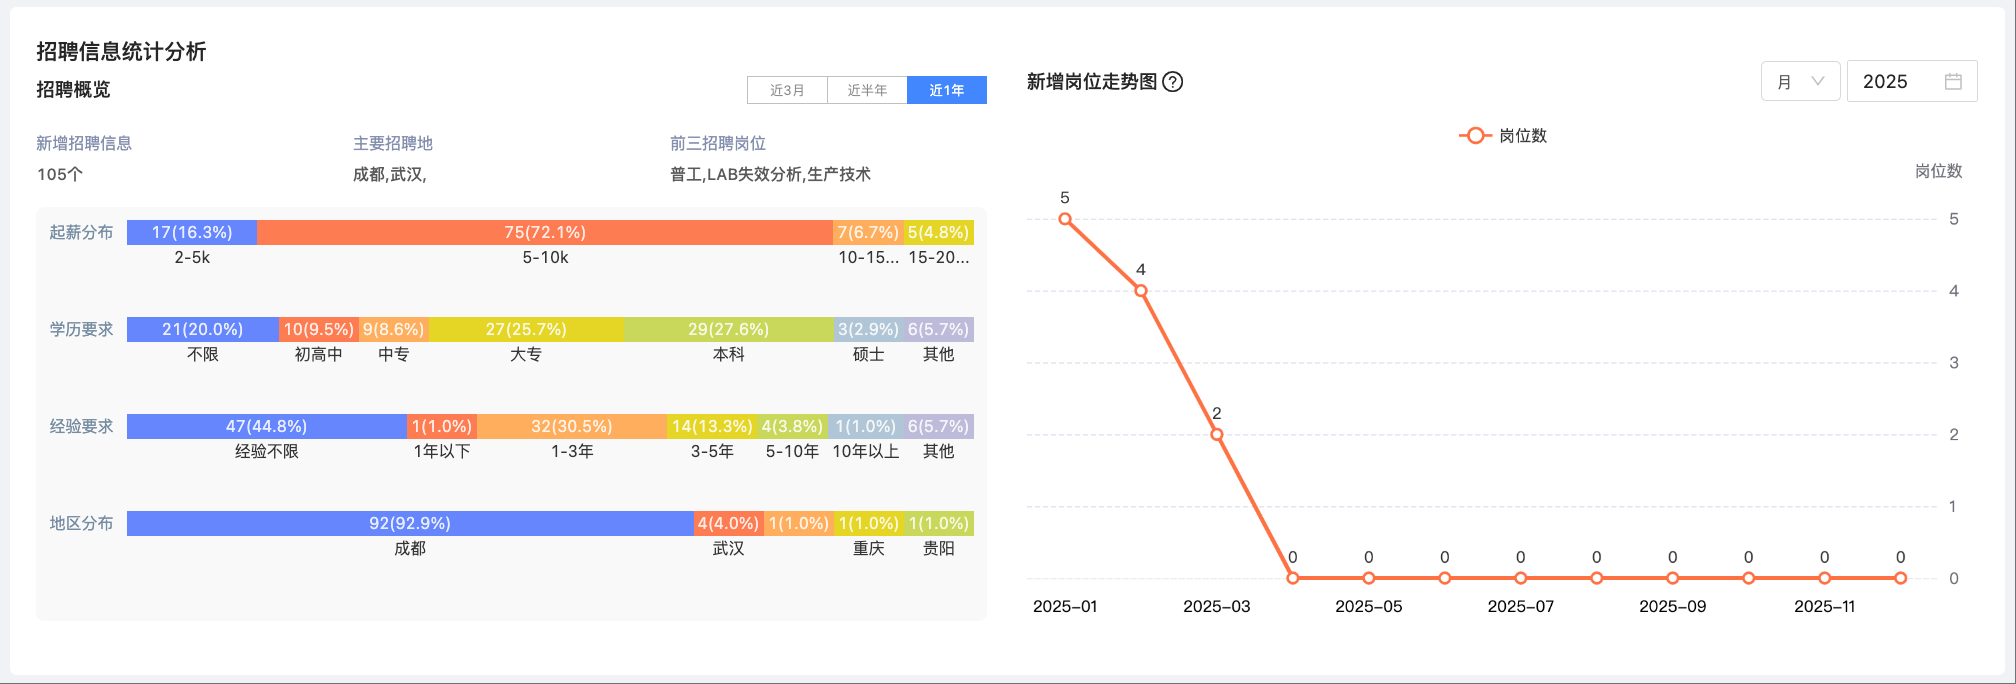The width and height of the screenshot is (2016, 684).
Task: Click the 成都 region bar 92(92.9%)
Action: [410, 523]
